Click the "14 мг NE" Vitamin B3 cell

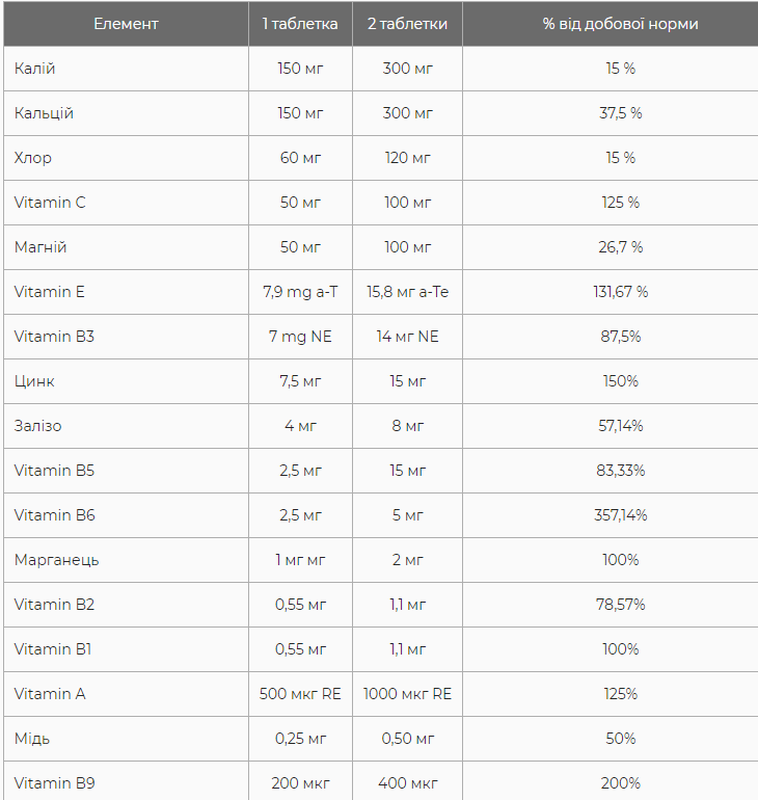click(x=407, y=337)
